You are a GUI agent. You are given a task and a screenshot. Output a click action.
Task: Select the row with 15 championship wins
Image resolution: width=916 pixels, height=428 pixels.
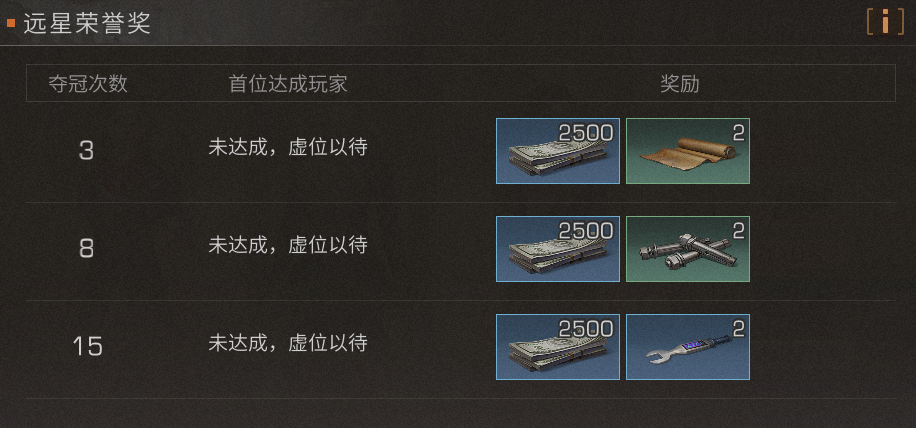coord(460,349)
